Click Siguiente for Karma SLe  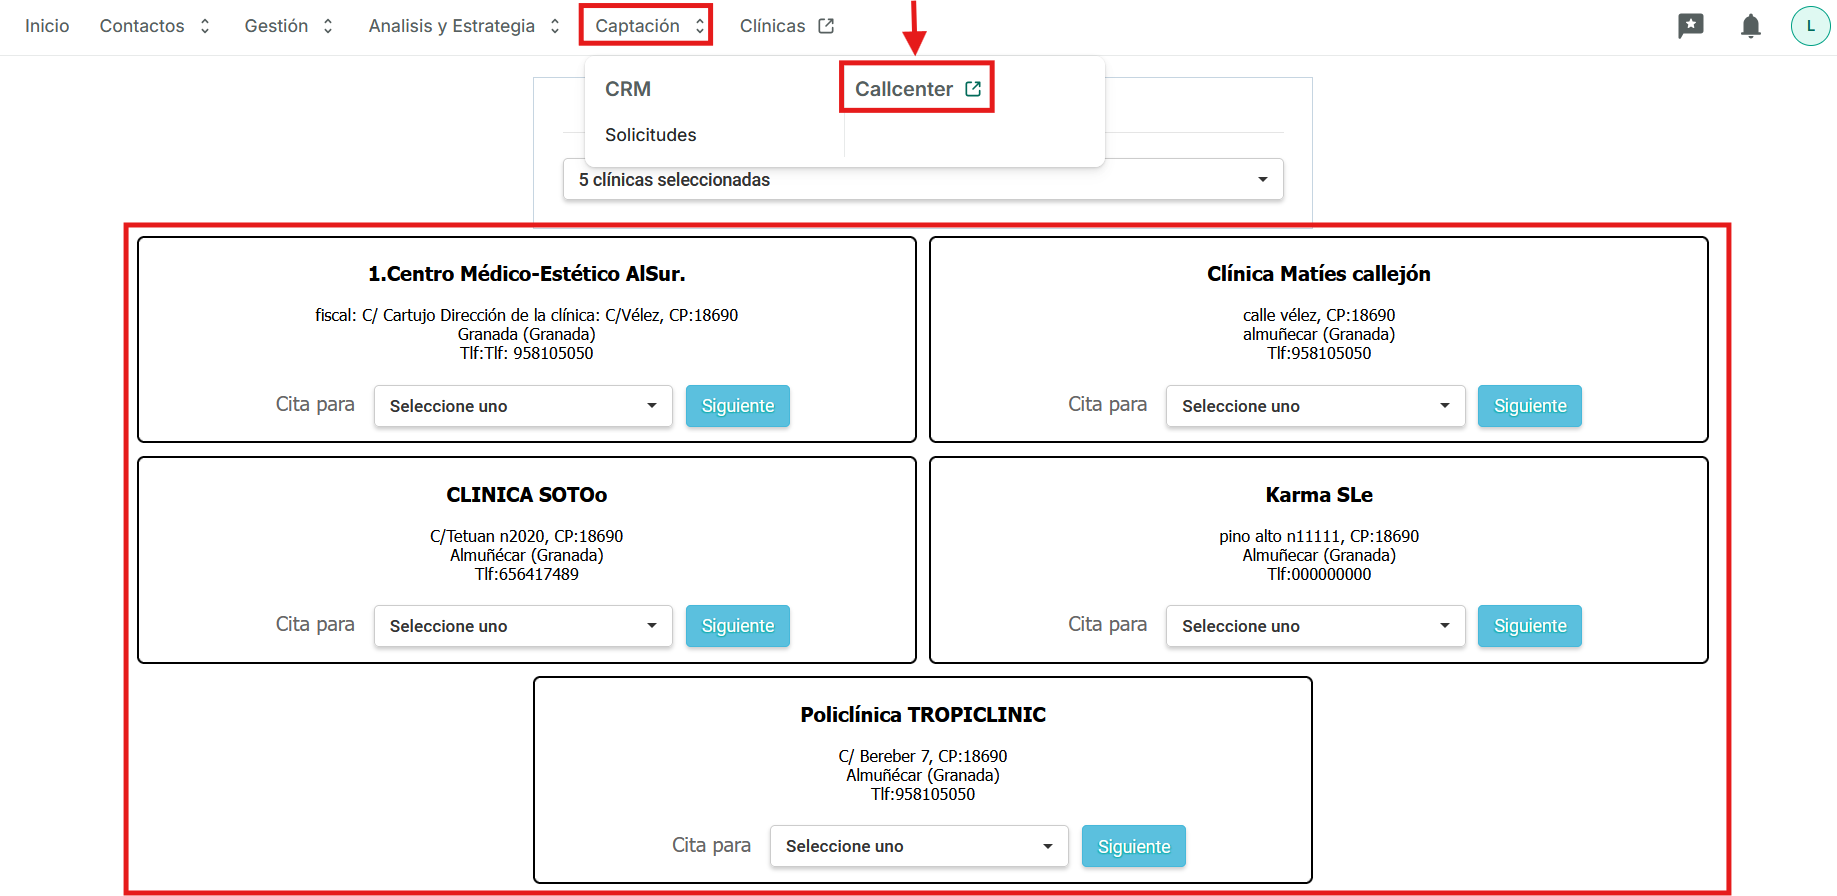[1529, 626]
